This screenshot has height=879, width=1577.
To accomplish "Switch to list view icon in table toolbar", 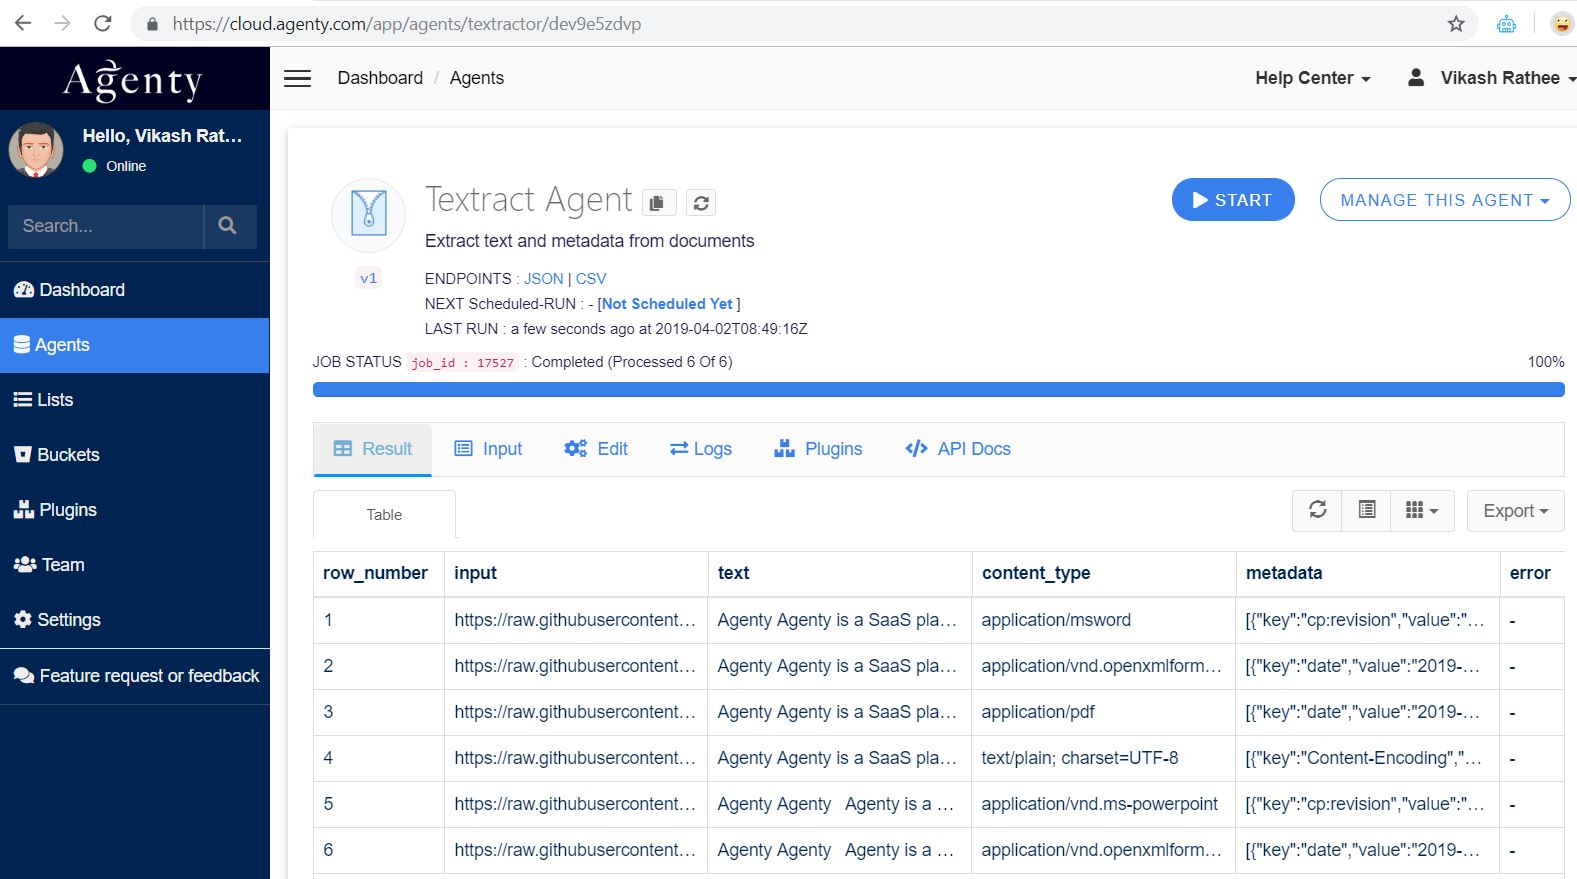I will click(x=1367, y=510).
